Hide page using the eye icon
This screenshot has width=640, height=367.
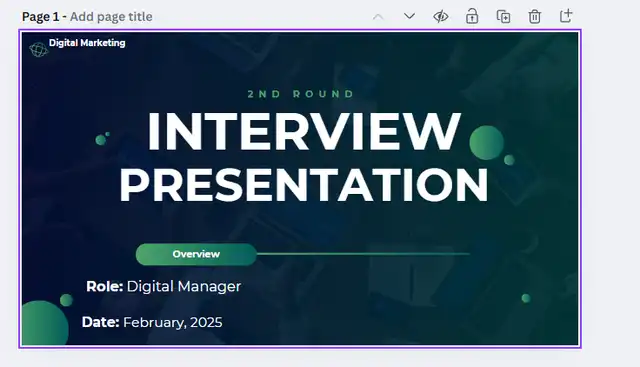click(441, 17)
